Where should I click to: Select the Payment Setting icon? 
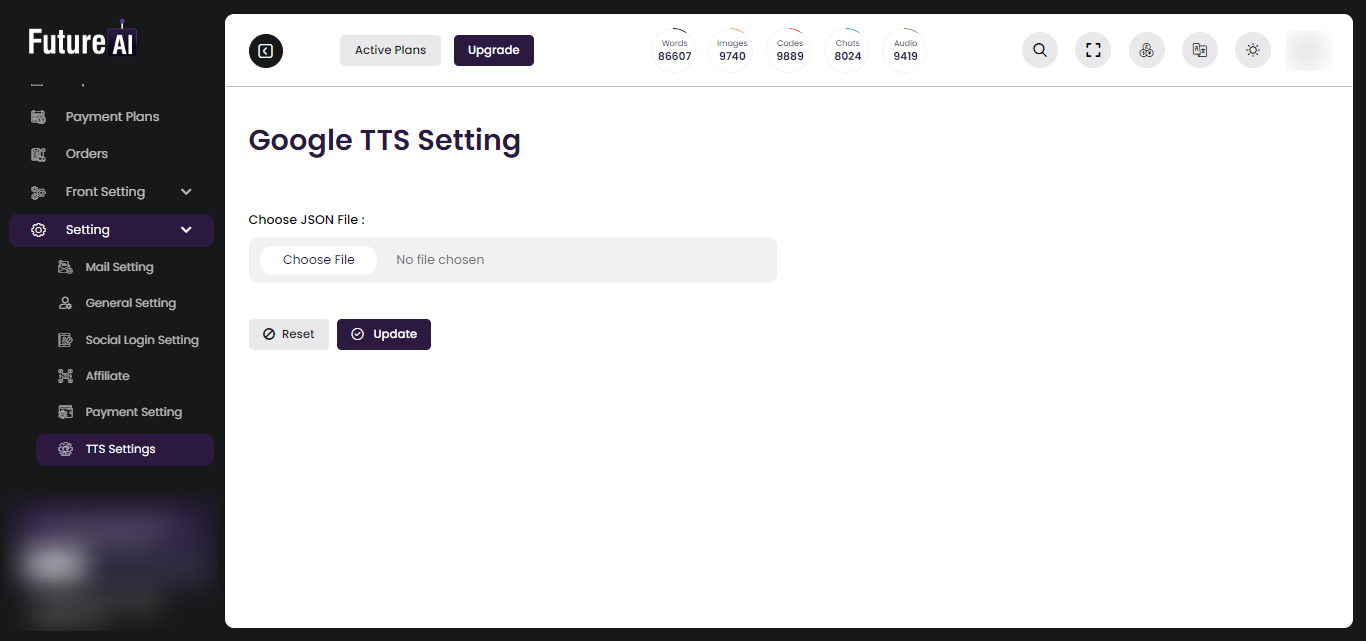point(65,411)
